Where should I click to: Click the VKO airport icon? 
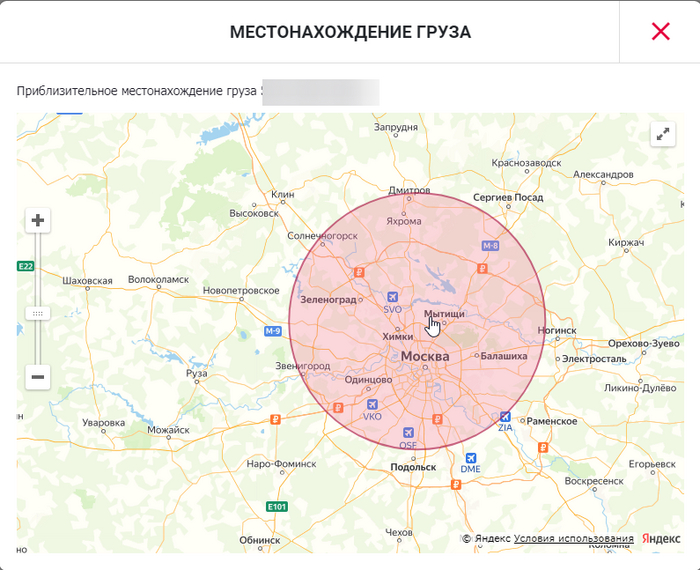[x=372, y=404]
